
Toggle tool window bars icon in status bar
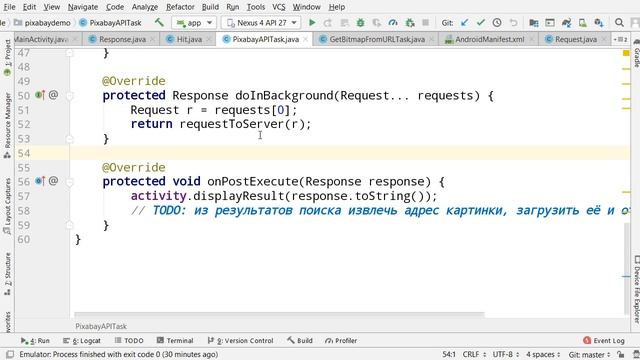pyautogui.click(x=10, y=354)
